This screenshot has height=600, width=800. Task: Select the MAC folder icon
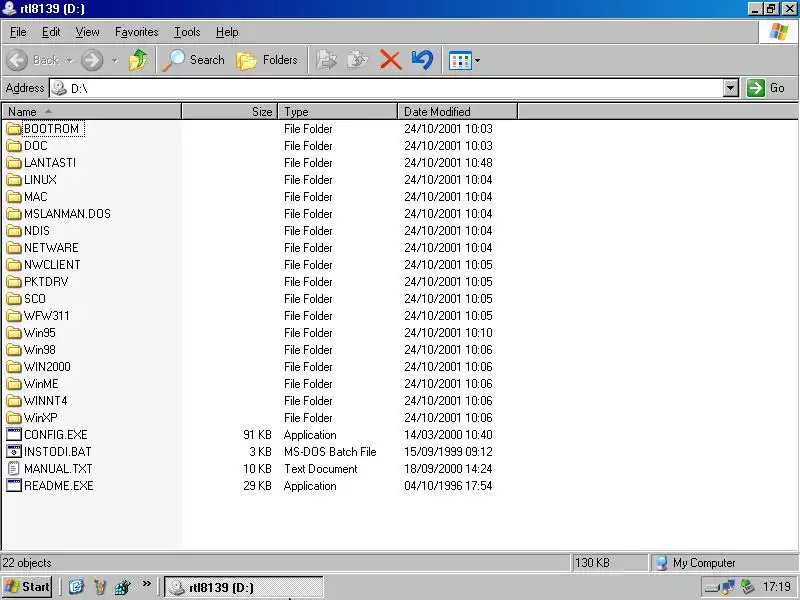point(14,197)
